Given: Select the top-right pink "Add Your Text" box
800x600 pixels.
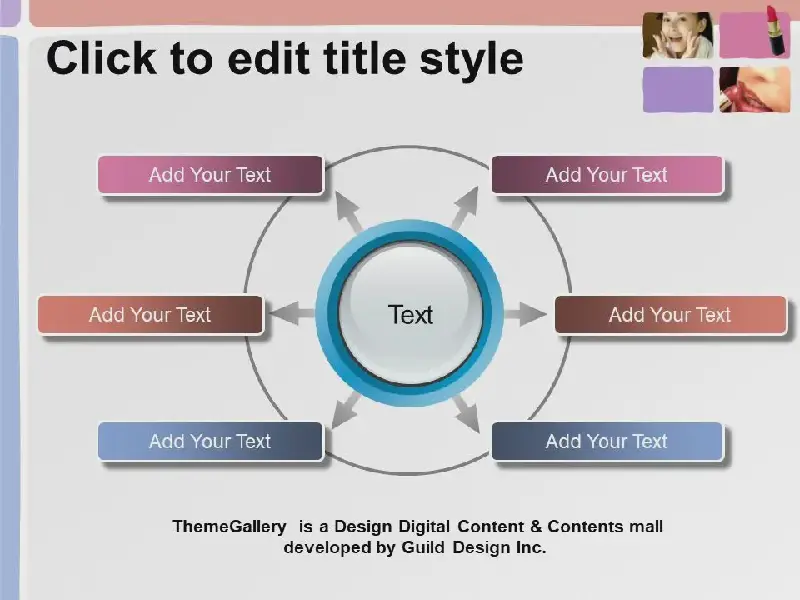Looking at the screenshot, I should click(606, 175).
